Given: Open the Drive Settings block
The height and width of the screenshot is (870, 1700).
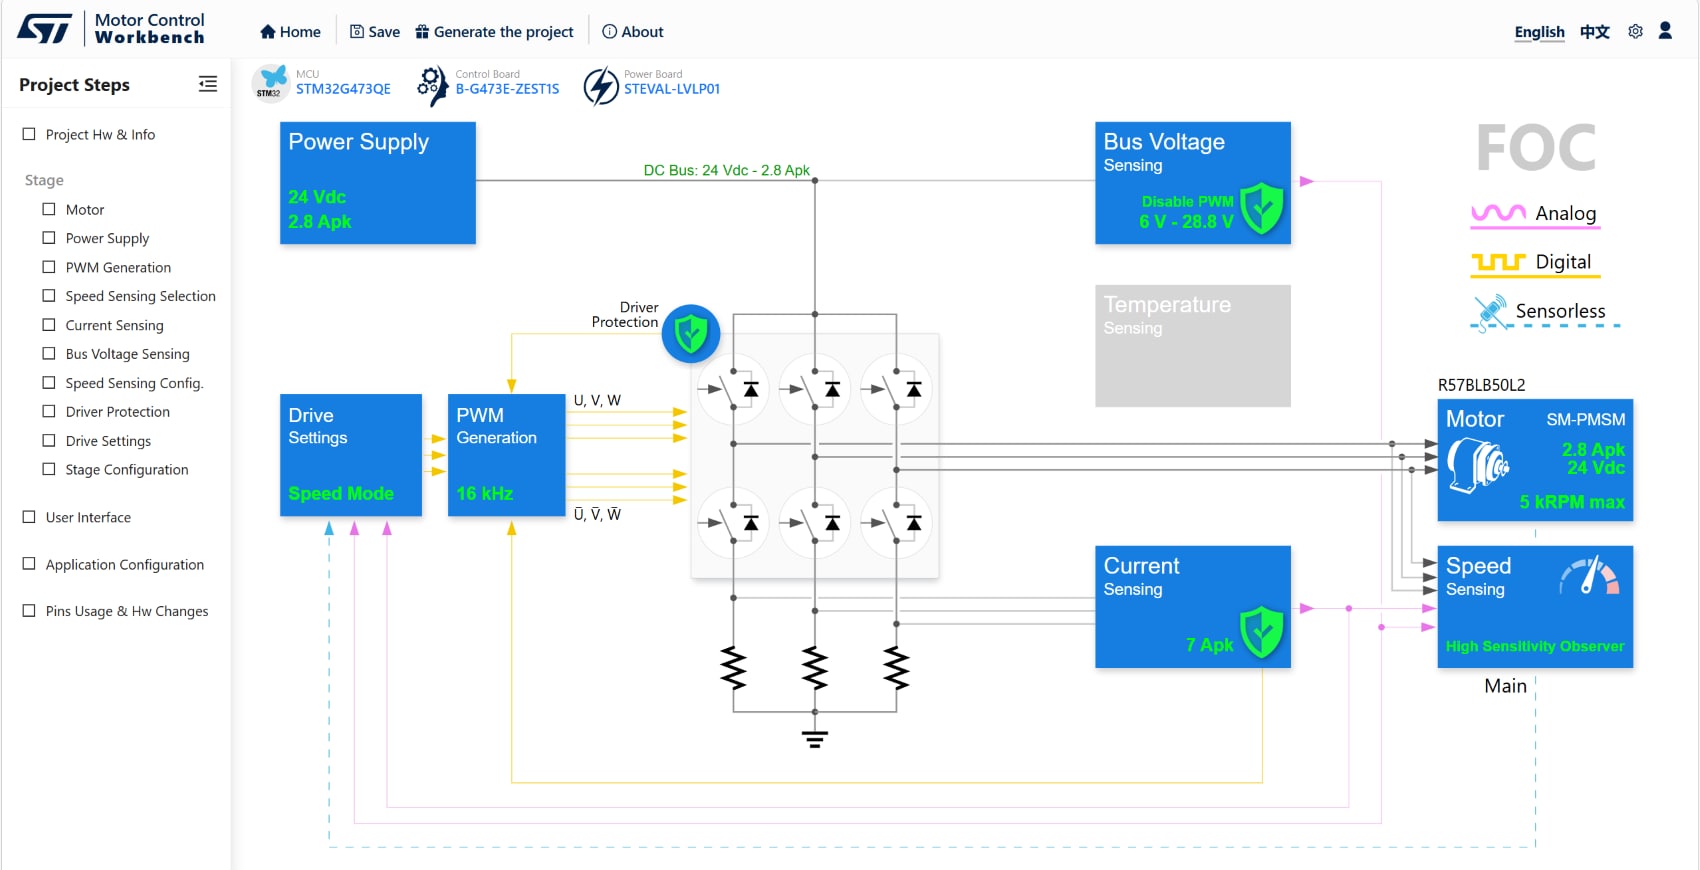Looking at the screenshot, I should [351, 455].
